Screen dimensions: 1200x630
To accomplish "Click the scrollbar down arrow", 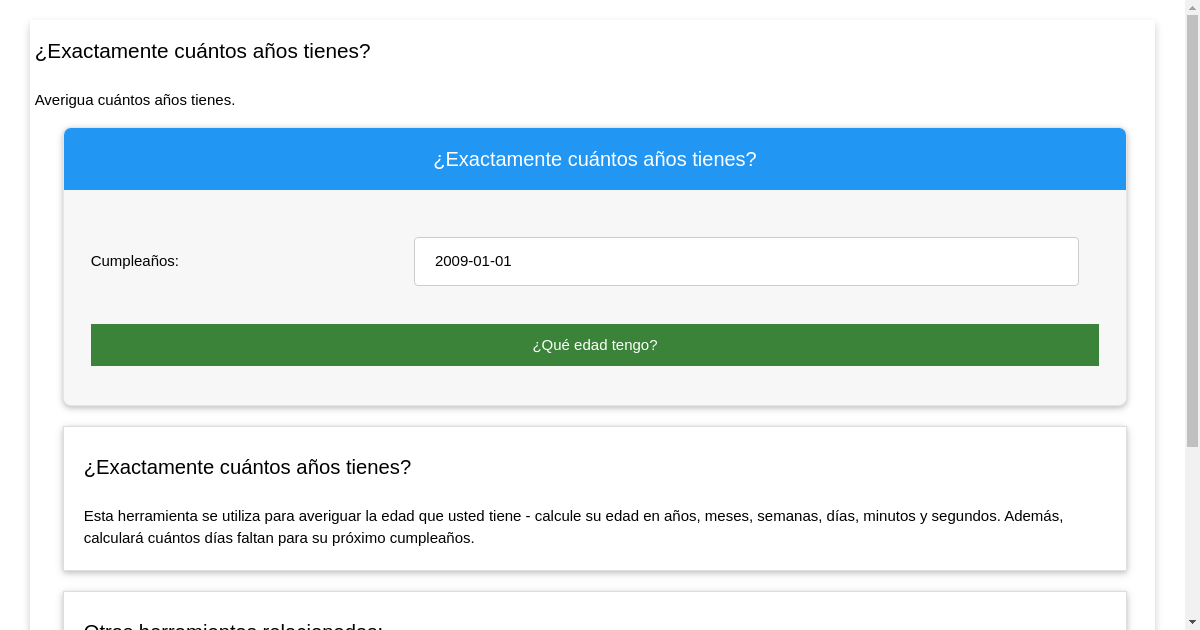I will pyautogui.click(x=1191, y=622).
